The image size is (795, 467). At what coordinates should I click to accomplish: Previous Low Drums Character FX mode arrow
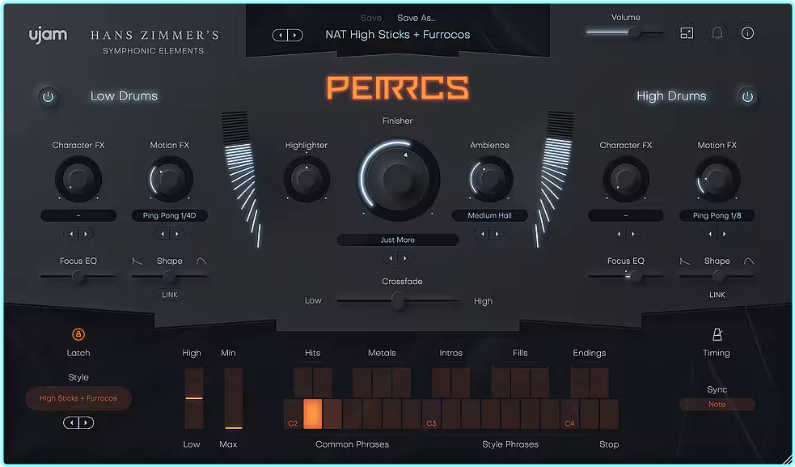coord(71,234)
